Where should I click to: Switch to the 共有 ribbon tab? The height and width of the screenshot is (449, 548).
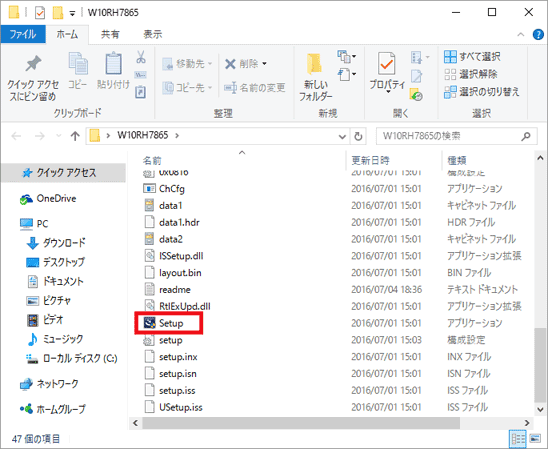point(110,34)
